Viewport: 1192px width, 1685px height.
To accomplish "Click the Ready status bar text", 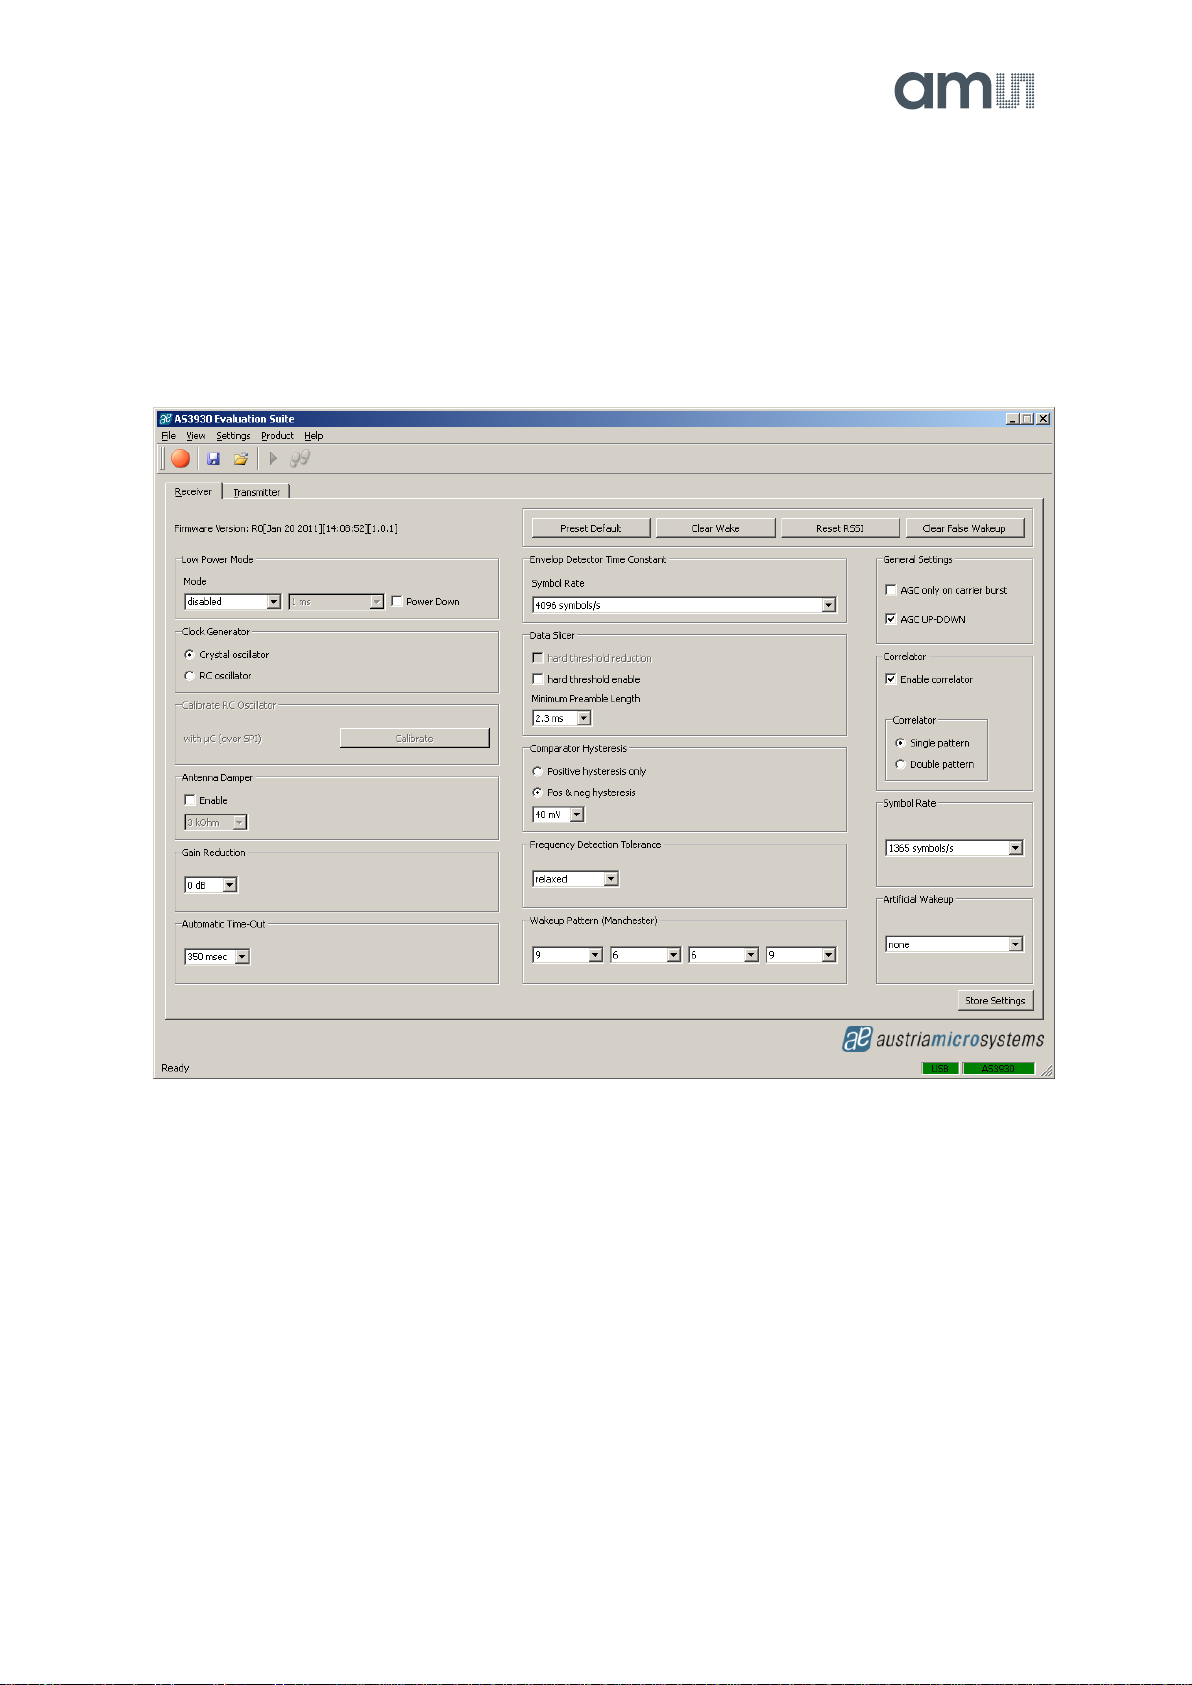I will pyautogui.click(x=175, y=1068).
